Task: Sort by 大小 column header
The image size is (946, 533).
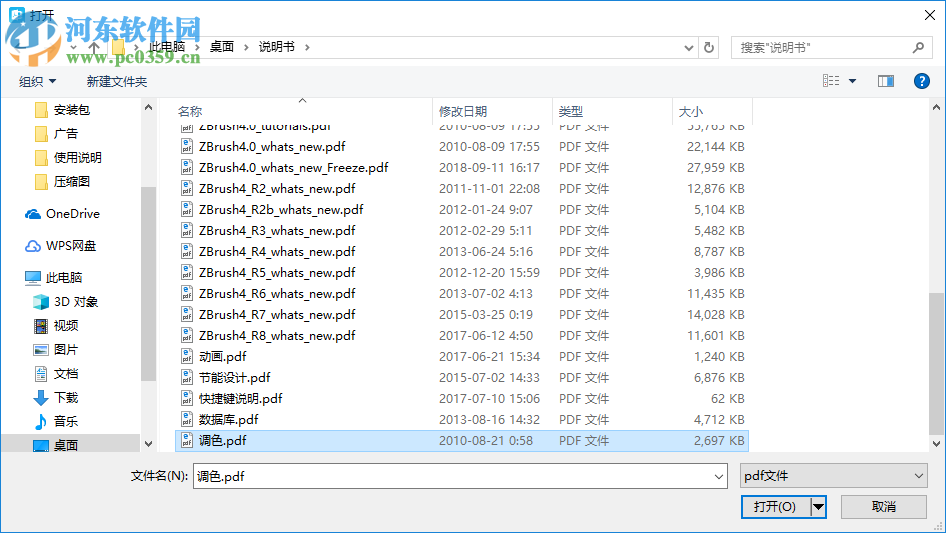Action: 691,112
